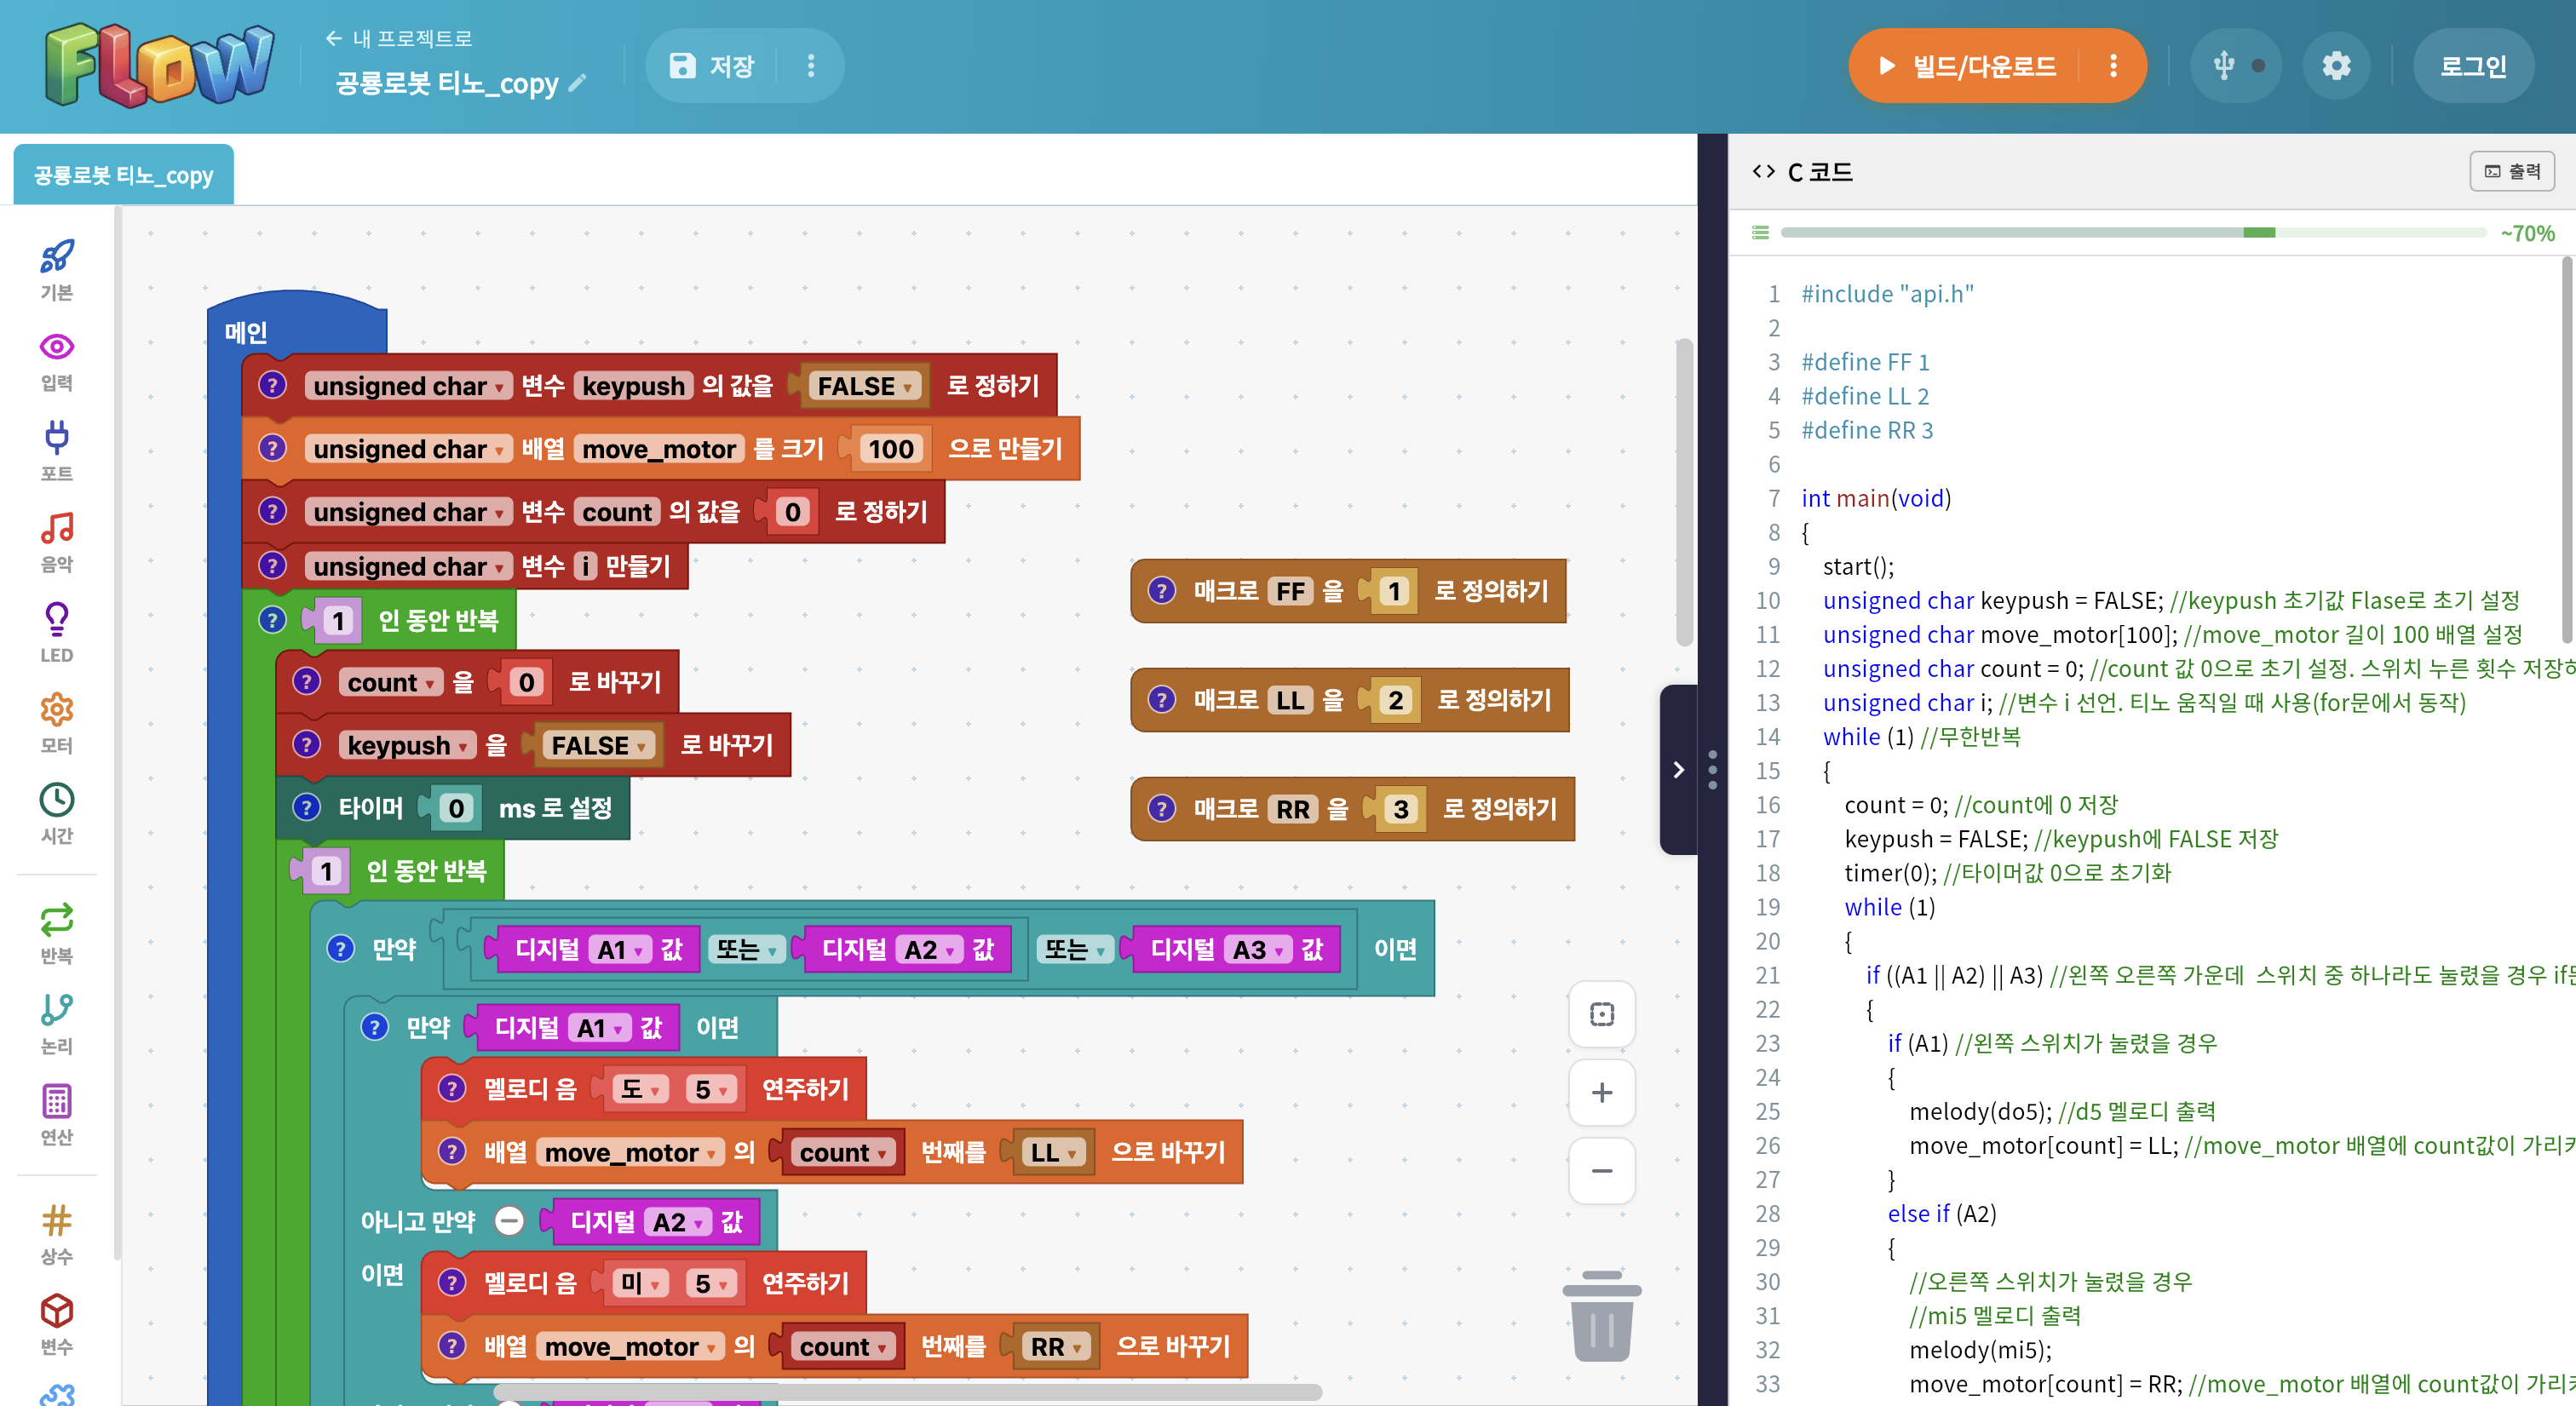Screen dimensions: 2576x1406
Task: Open the 시간 block category
Action: click(57, 814)
